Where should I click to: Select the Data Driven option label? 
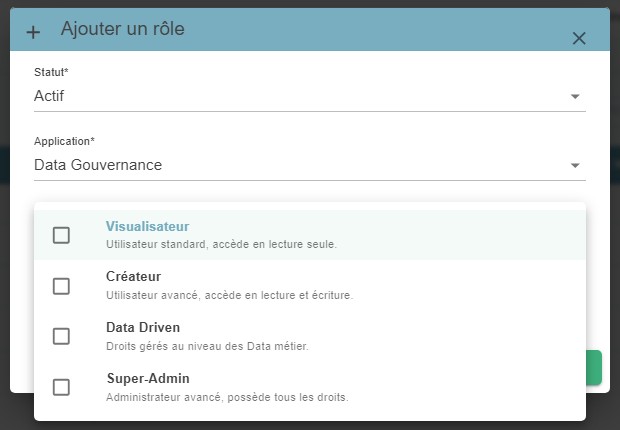coord(143,327)
